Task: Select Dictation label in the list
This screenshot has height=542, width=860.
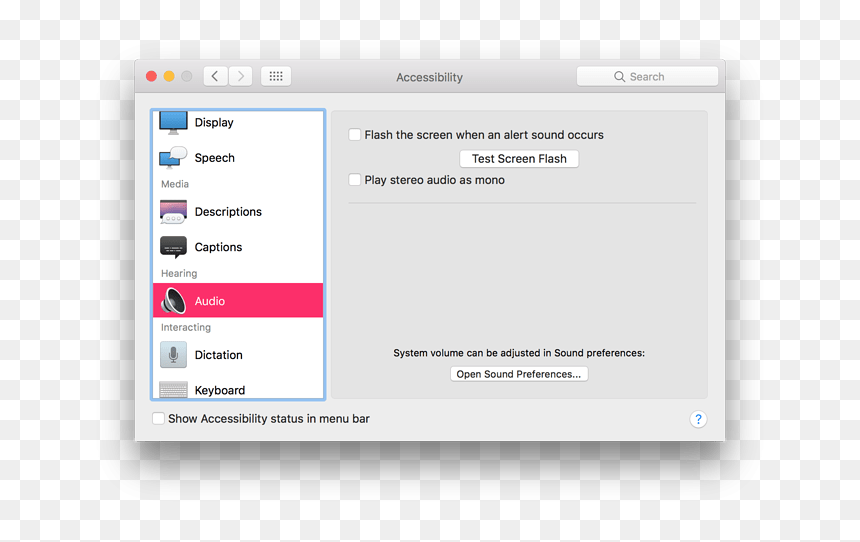Action: pyautogui.click(x=218, y=355)
